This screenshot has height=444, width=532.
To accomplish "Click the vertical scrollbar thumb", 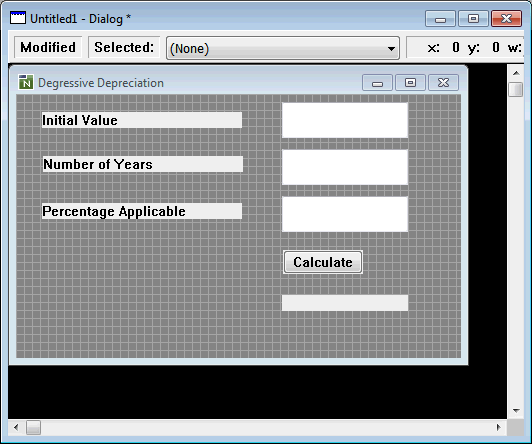I will point(516,90).
